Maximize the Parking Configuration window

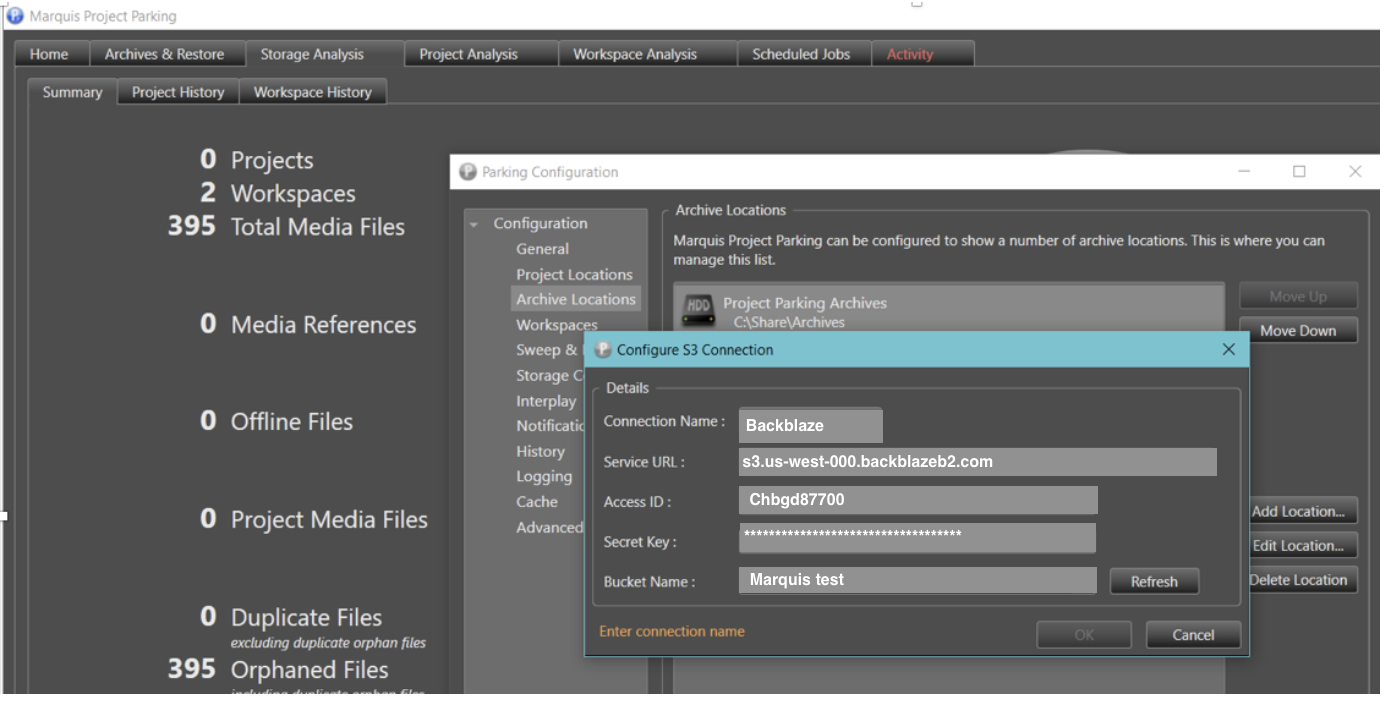pyautogui.click(x=1299, y=172)
